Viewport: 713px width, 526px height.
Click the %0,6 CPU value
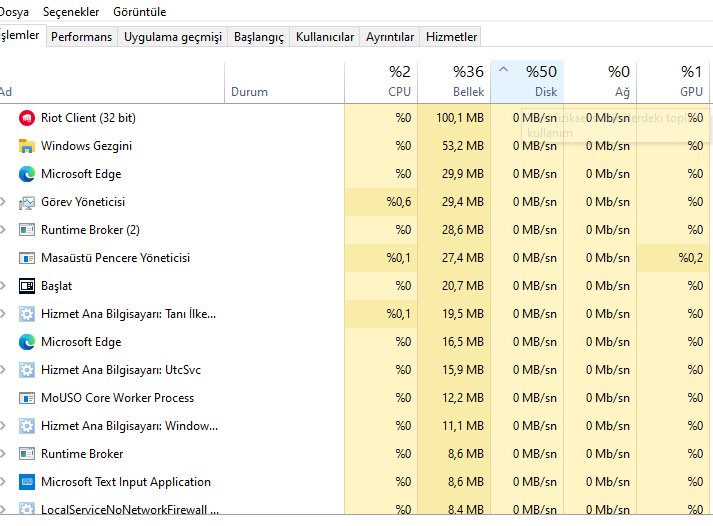point(399,202)
